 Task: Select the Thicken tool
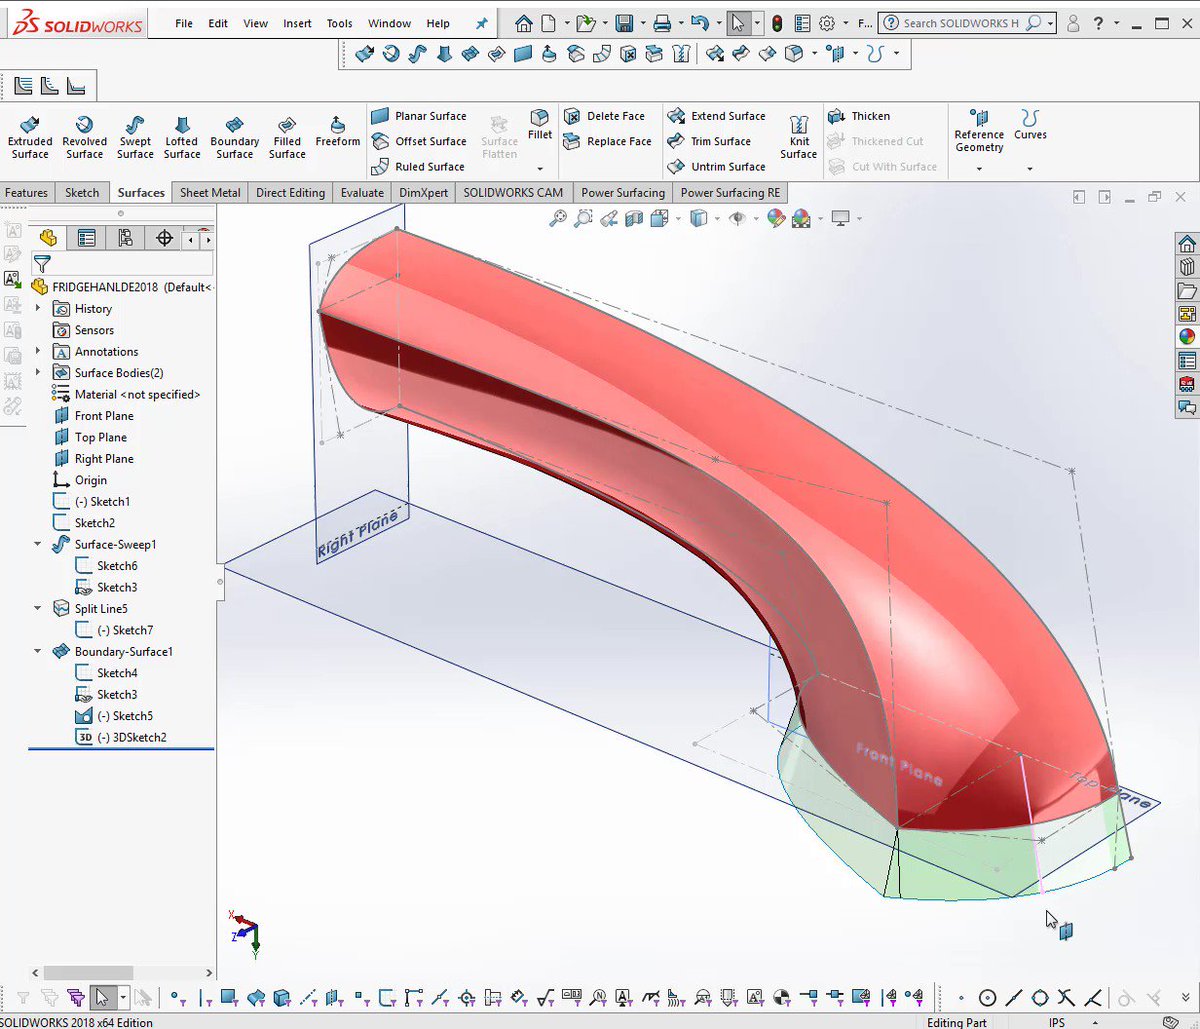862,116
